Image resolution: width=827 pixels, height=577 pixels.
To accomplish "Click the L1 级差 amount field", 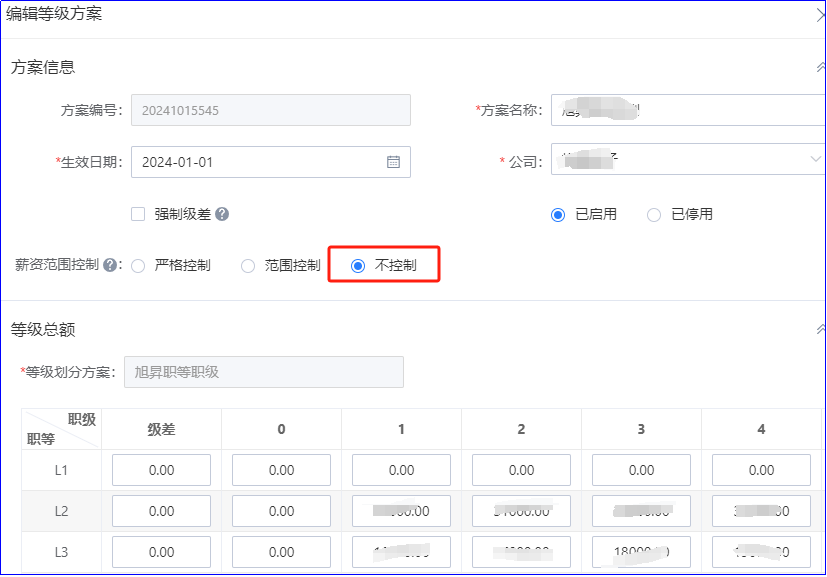I will pyautogui.click(x=161, y=470).
